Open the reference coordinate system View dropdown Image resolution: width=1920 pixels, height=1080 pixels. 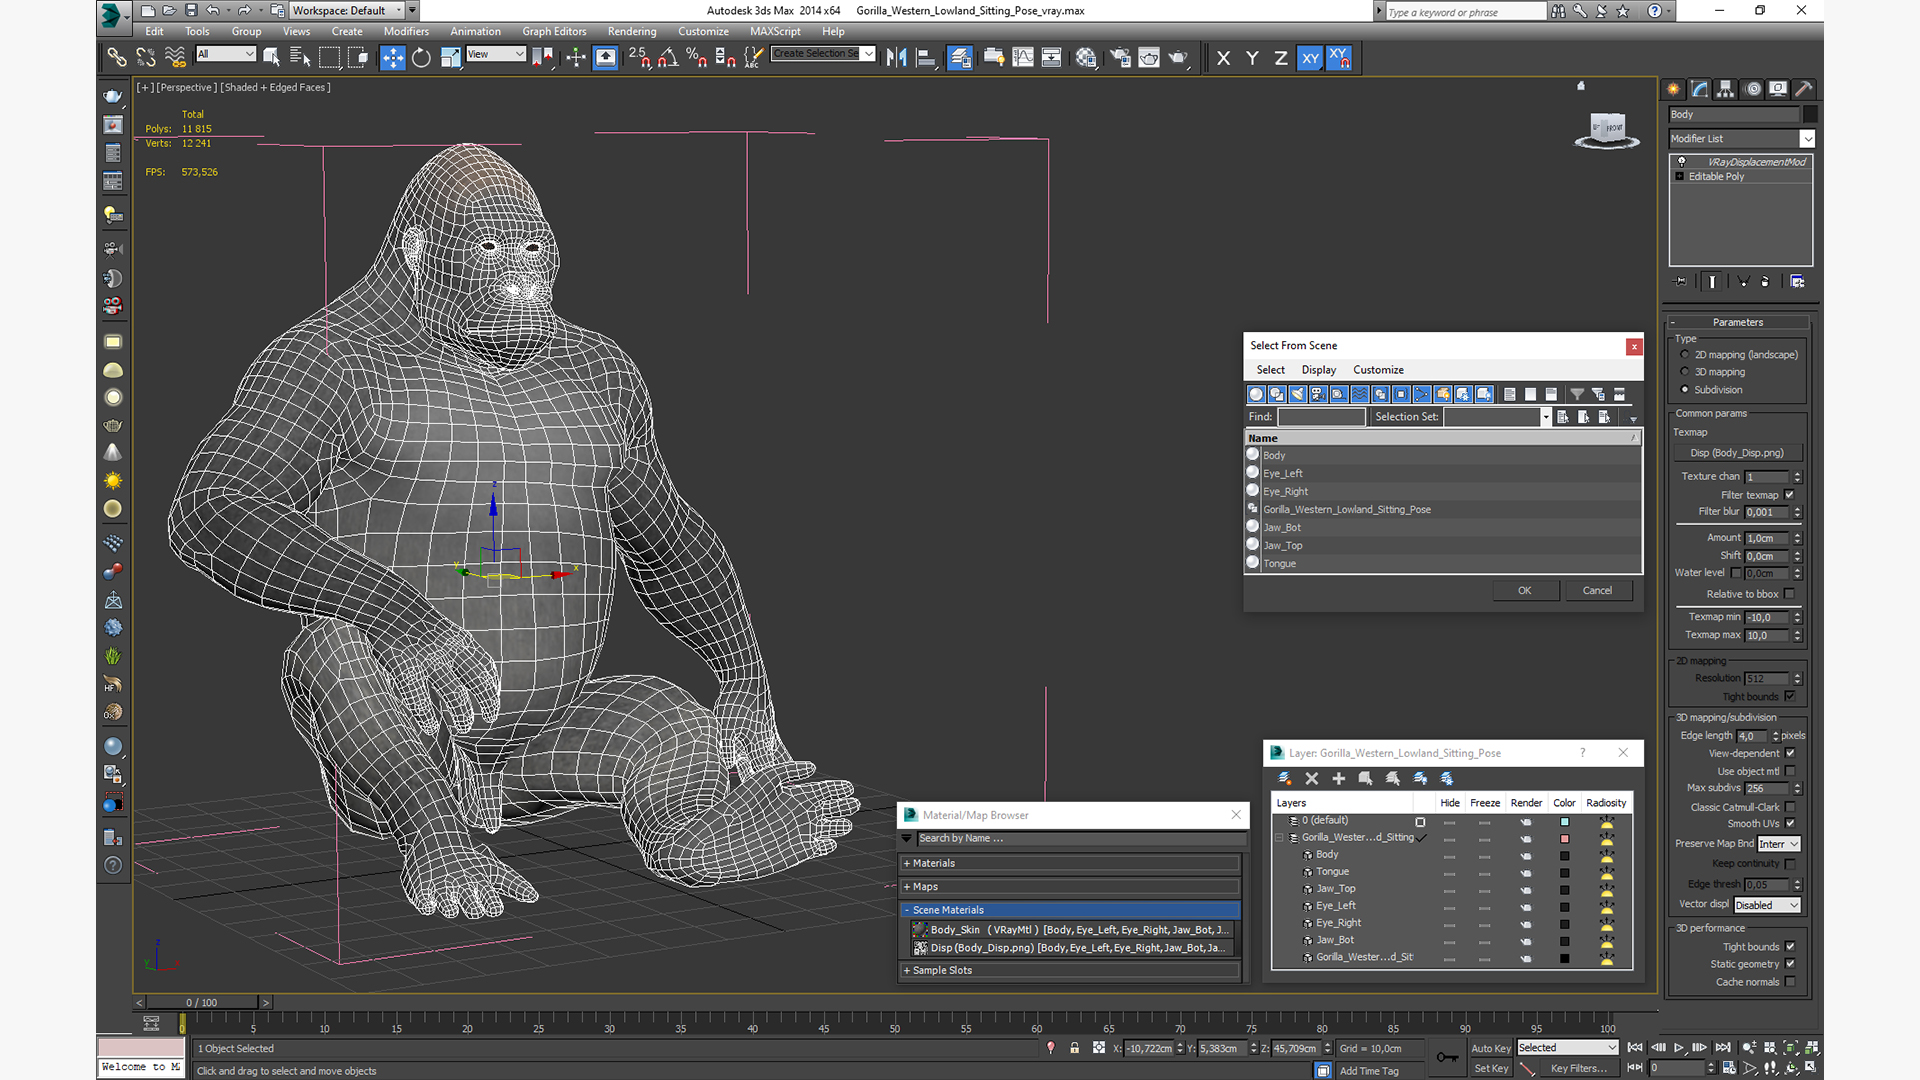pyautogui.click(x=496, y=54)
